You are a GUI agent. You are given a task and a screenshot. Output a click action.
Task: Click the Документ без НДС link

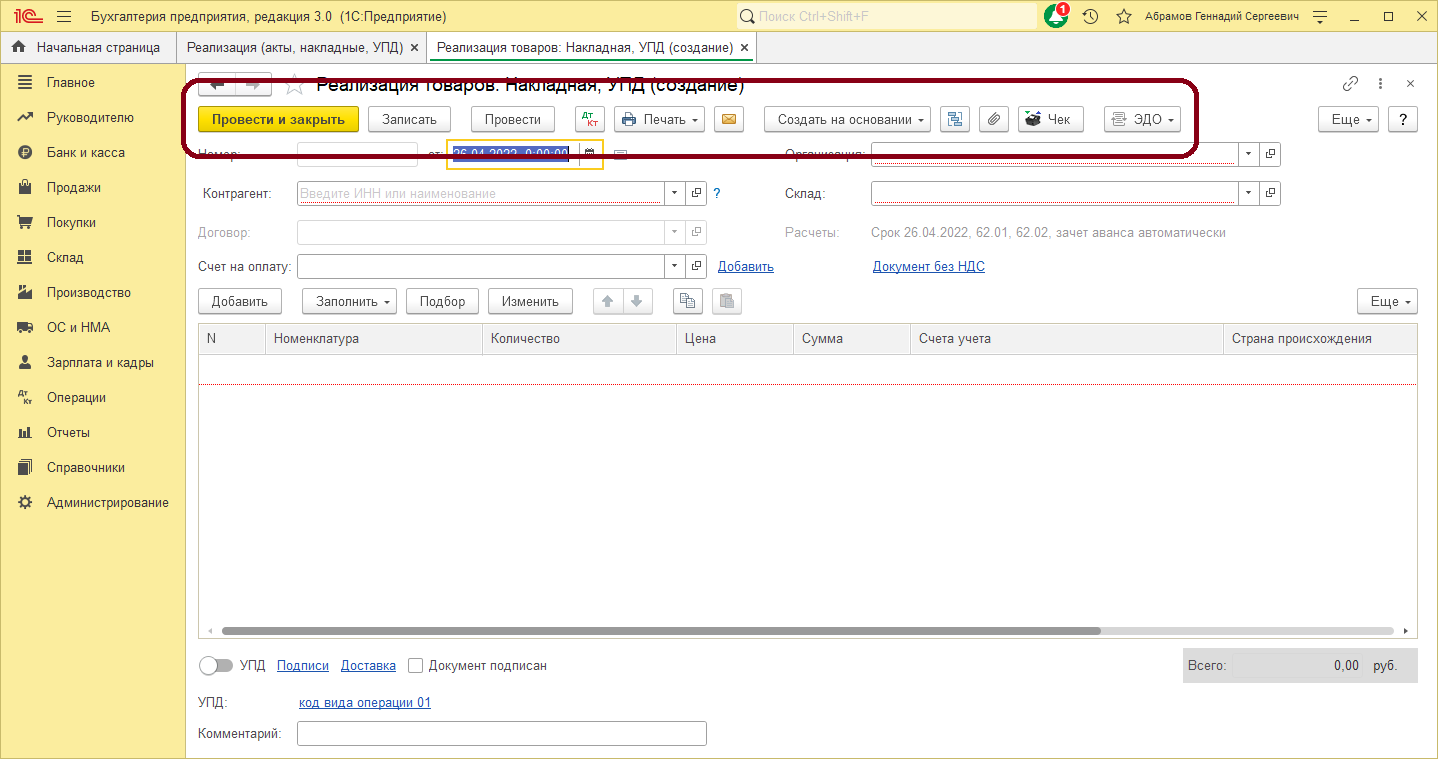click(x=928, y=266)
